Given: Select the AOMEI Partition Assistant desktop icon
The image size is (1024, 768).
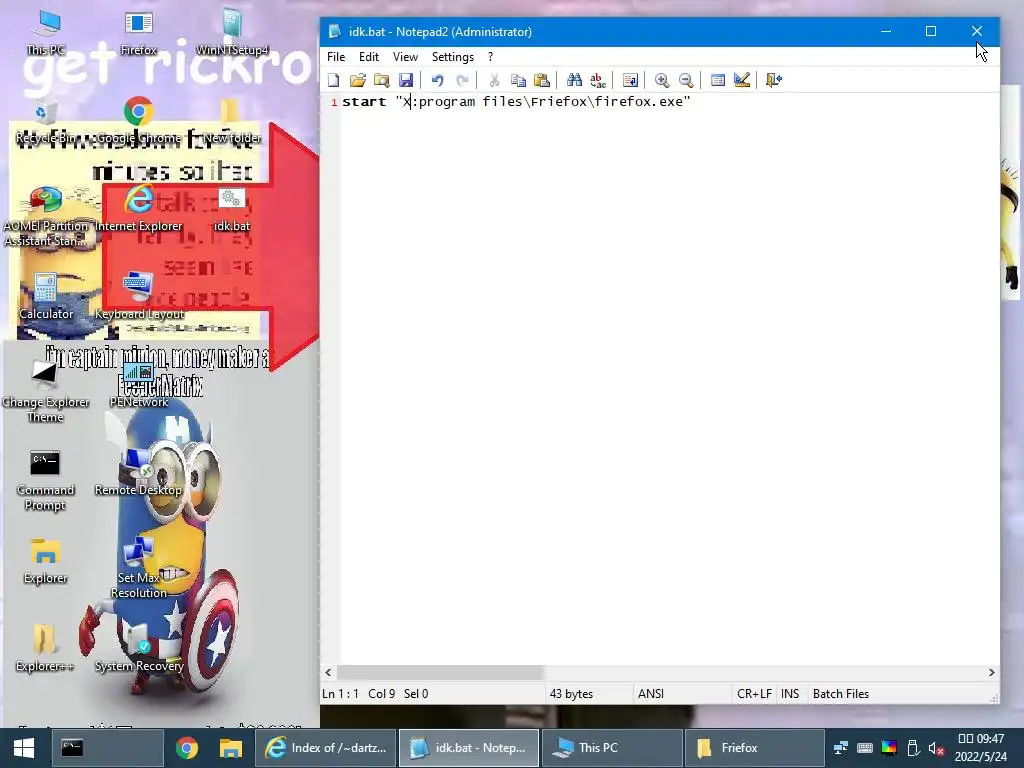Looking at the screenshot, I should coord(46,216).
